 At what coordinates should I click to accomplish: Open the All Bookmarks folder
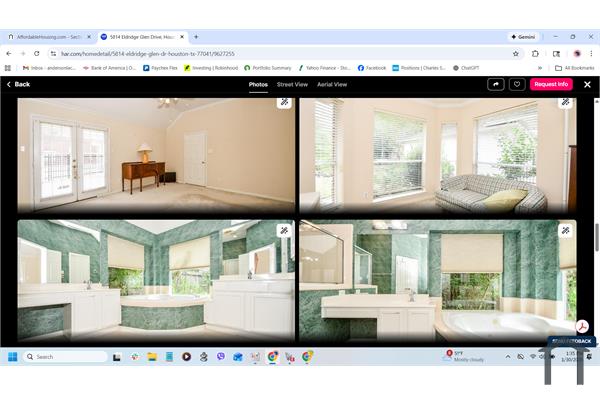coord(575,68)
